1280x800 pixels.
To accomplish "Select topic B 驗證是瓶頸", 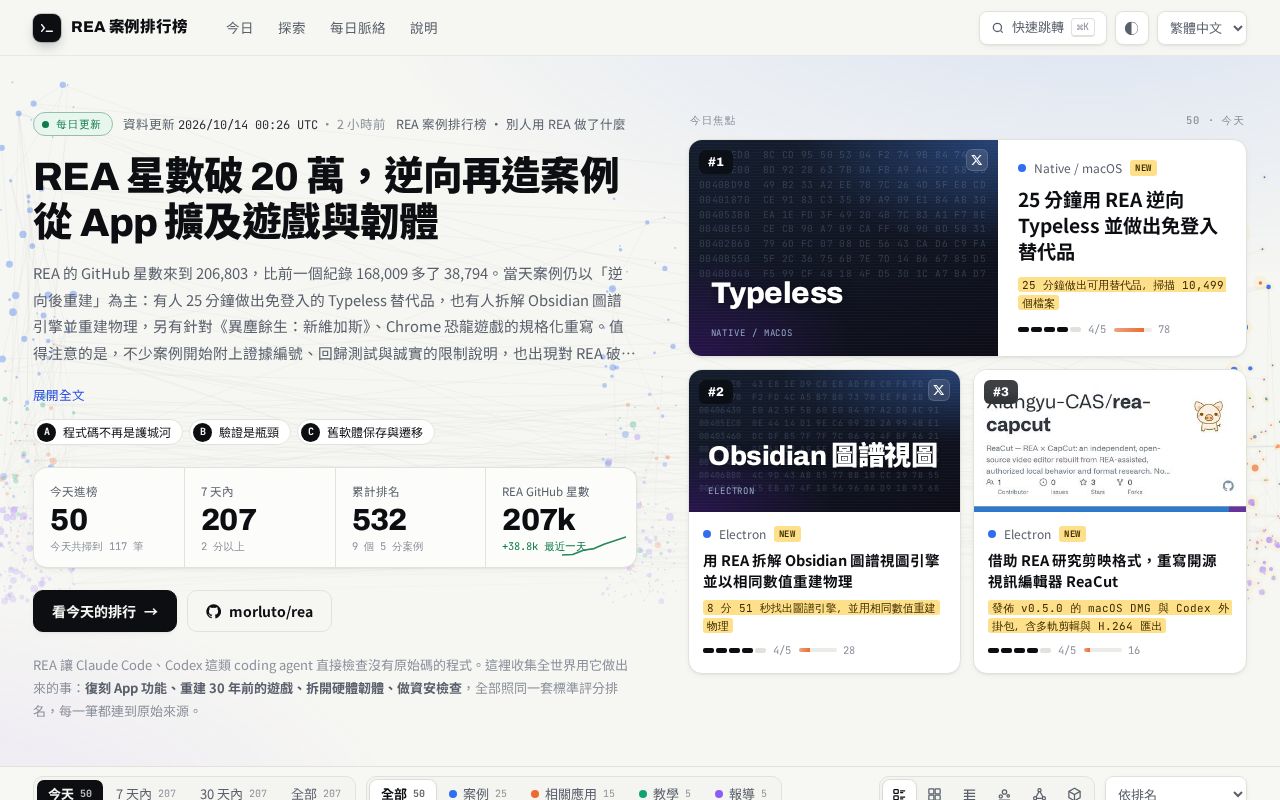I will tap(240, 432).
